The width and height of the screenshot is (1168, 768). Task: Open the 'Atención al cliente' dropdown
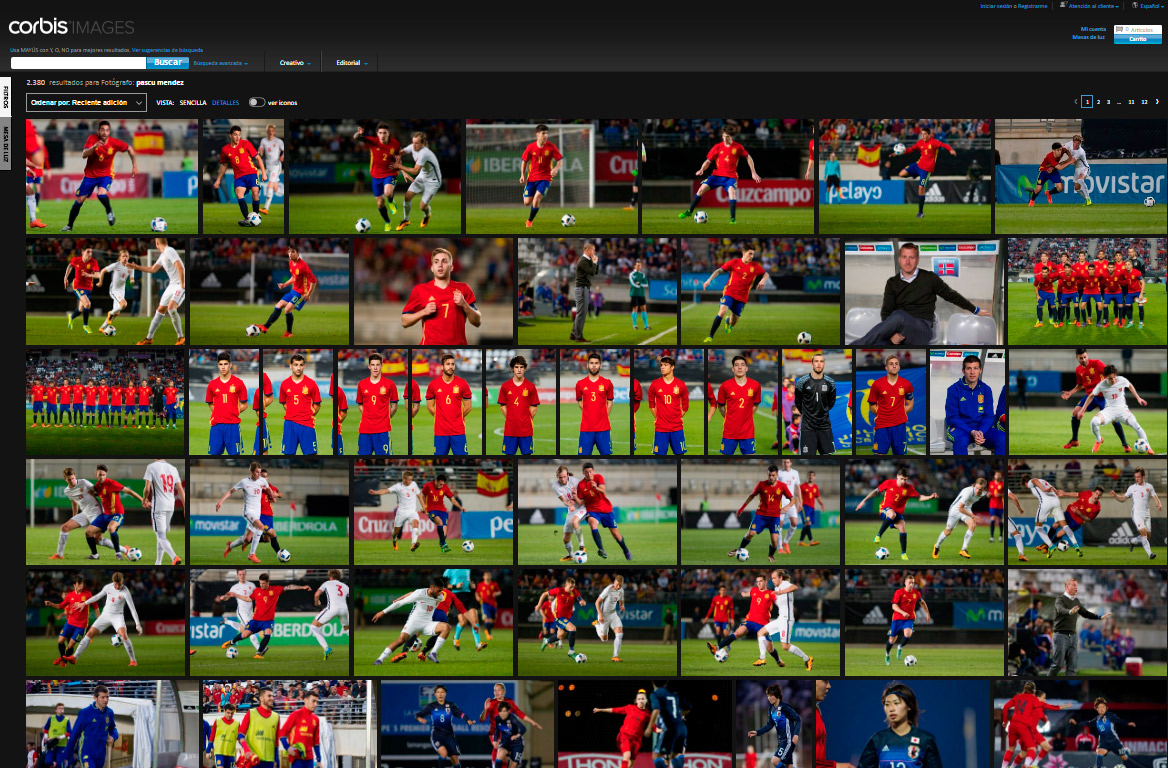[1093, 6]
